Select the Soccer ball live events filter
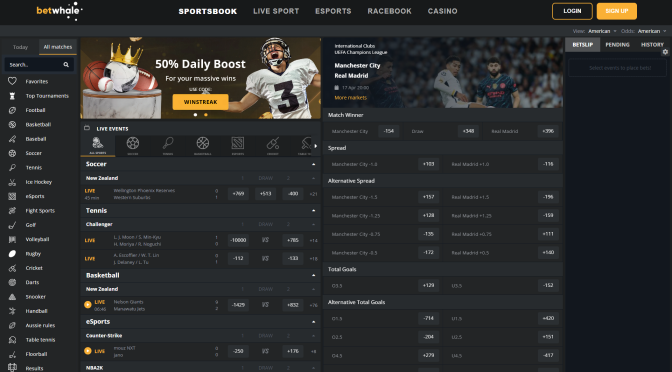Image resolution: width=672 pixels, height=372 pixels. (x=133, y=143)
